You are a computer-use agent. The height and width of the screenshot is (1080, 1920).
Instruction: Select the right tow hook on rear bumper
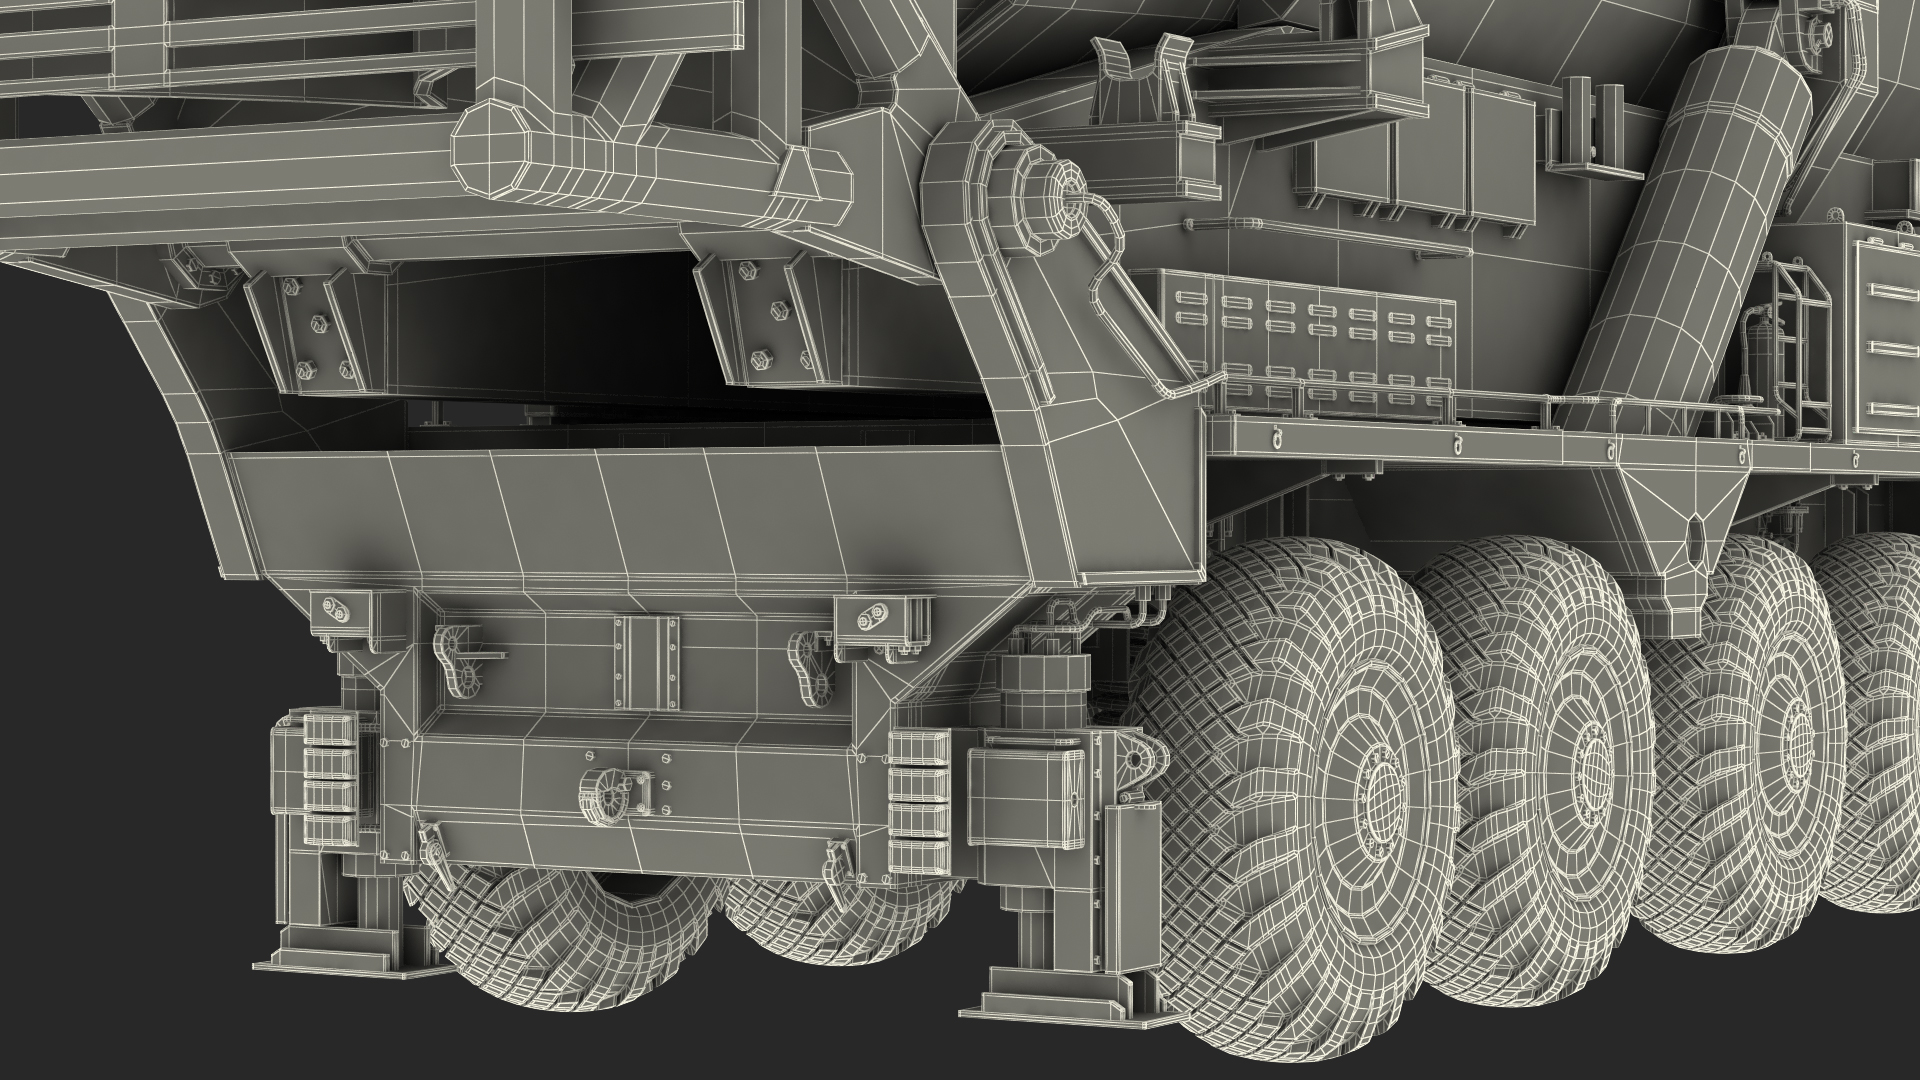pyautogui.click(x=812, y=667)
